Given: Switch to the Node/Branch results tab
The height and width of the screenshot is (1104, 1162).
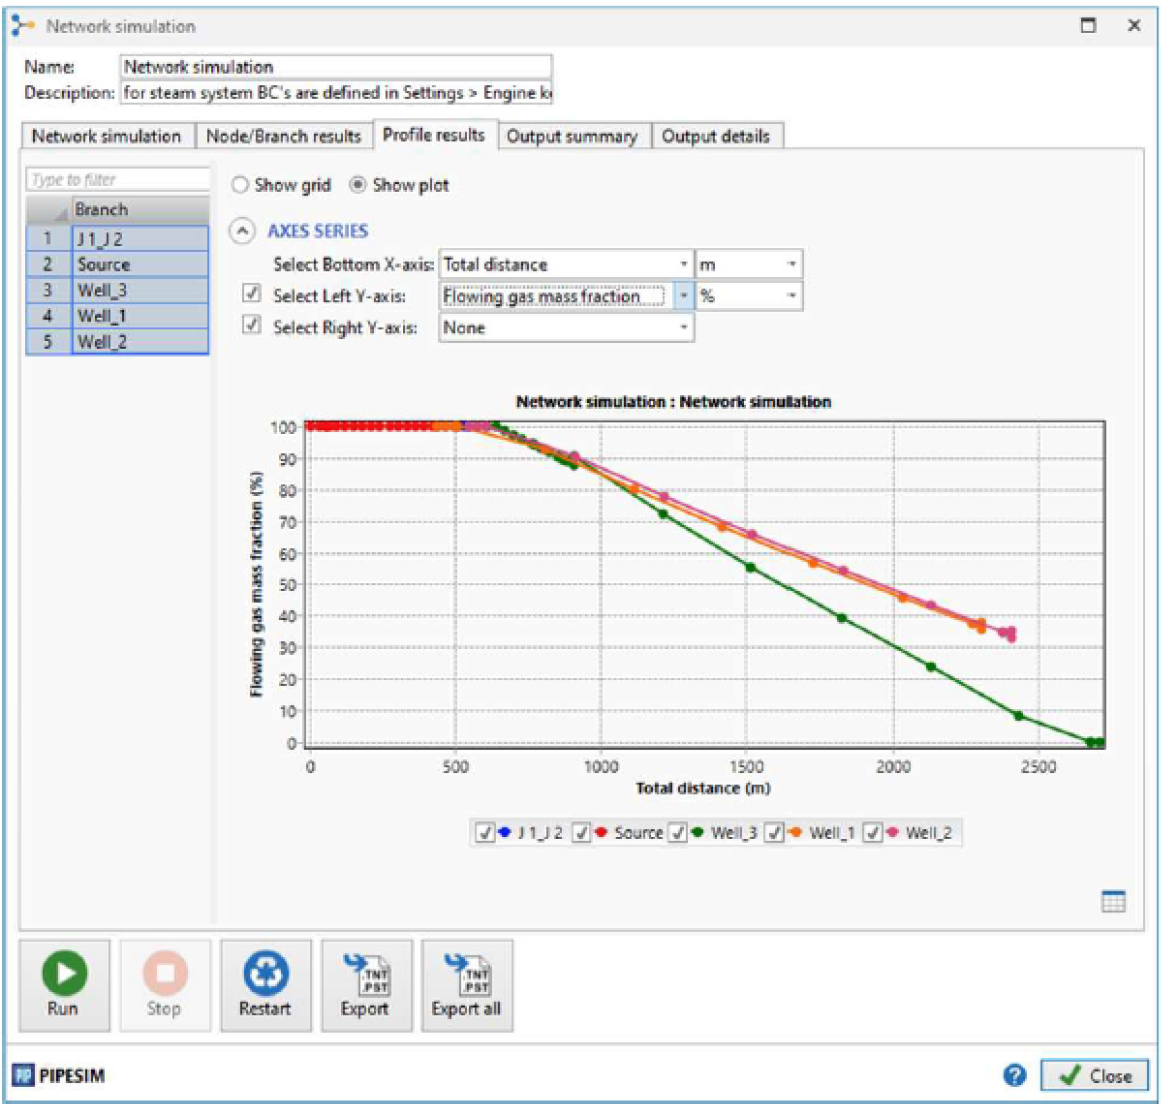Looking at the screenshot, I should click(x=283, y=136).
